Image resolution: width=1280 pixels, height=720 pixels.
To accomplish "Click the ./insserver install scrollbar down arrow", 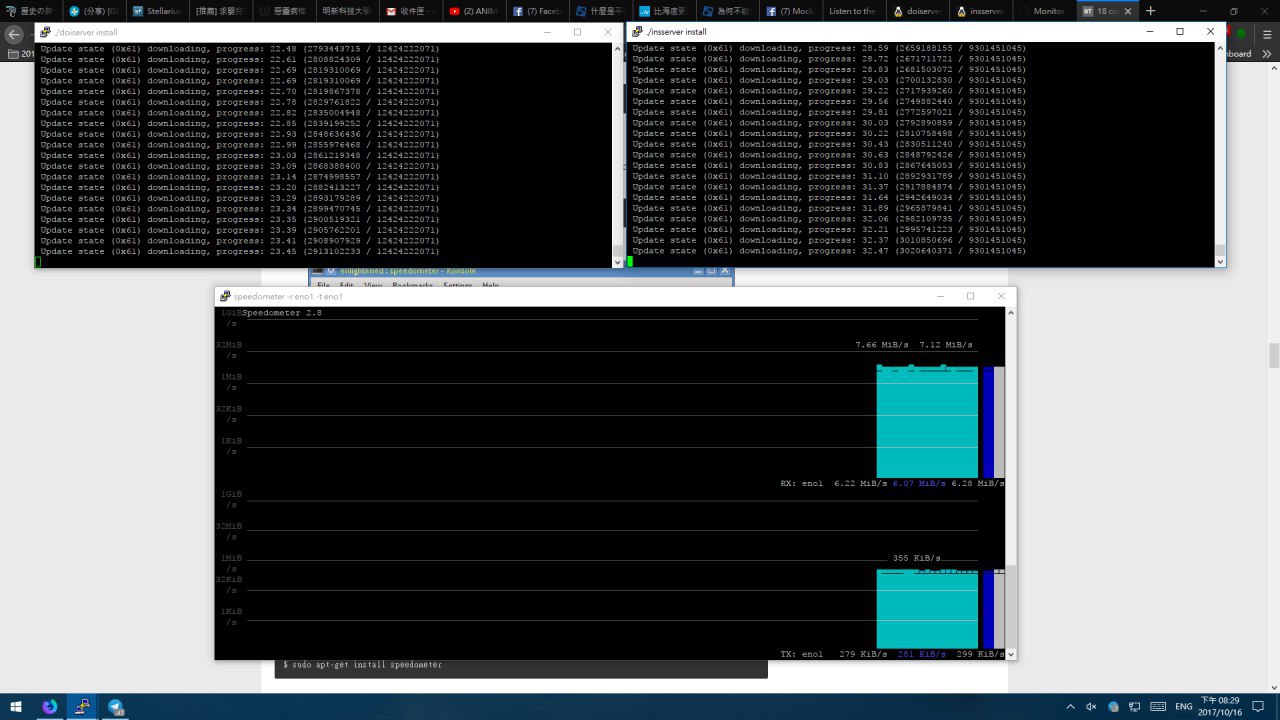I will 1219,261.
